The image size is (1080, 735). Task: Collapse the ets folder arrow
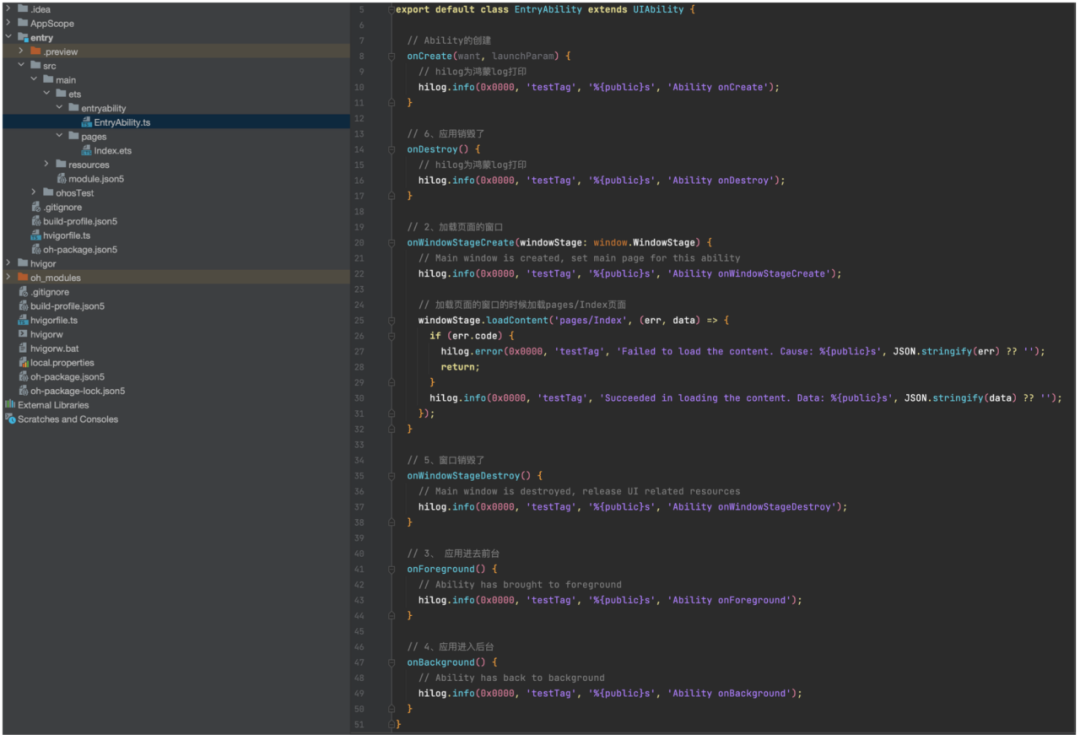click(47, 93)
